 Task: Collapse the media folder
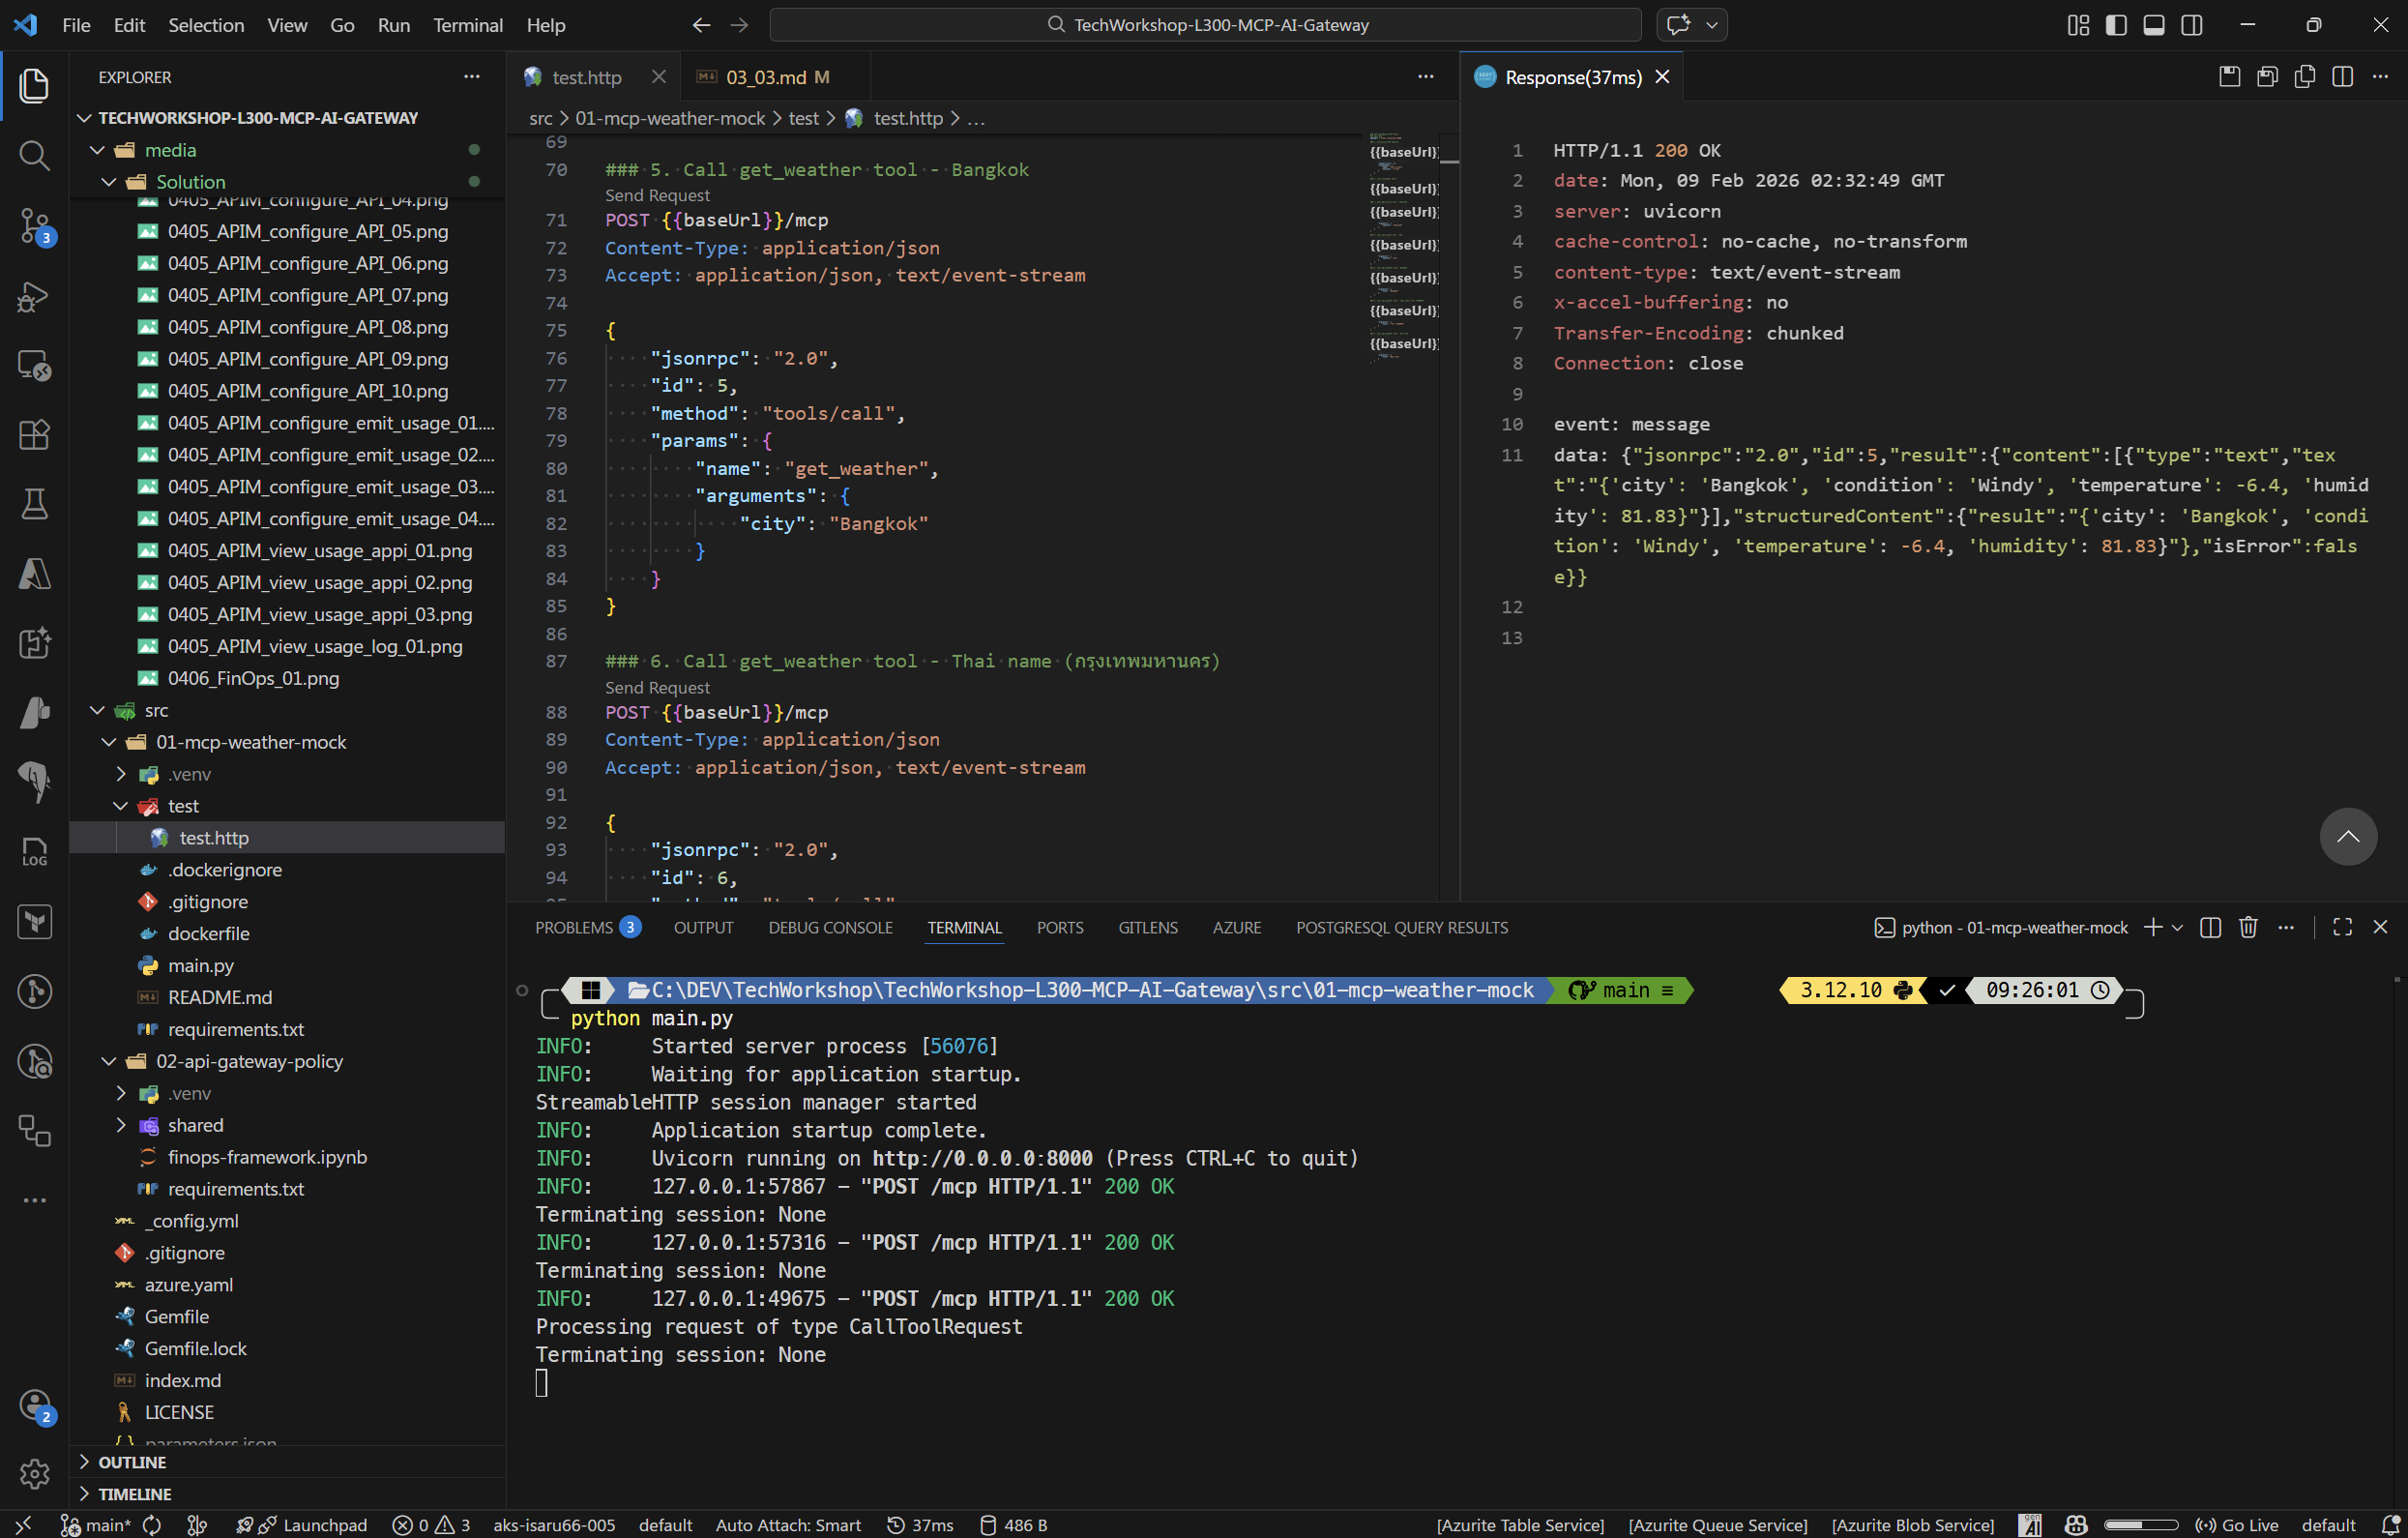pos(97,150)
